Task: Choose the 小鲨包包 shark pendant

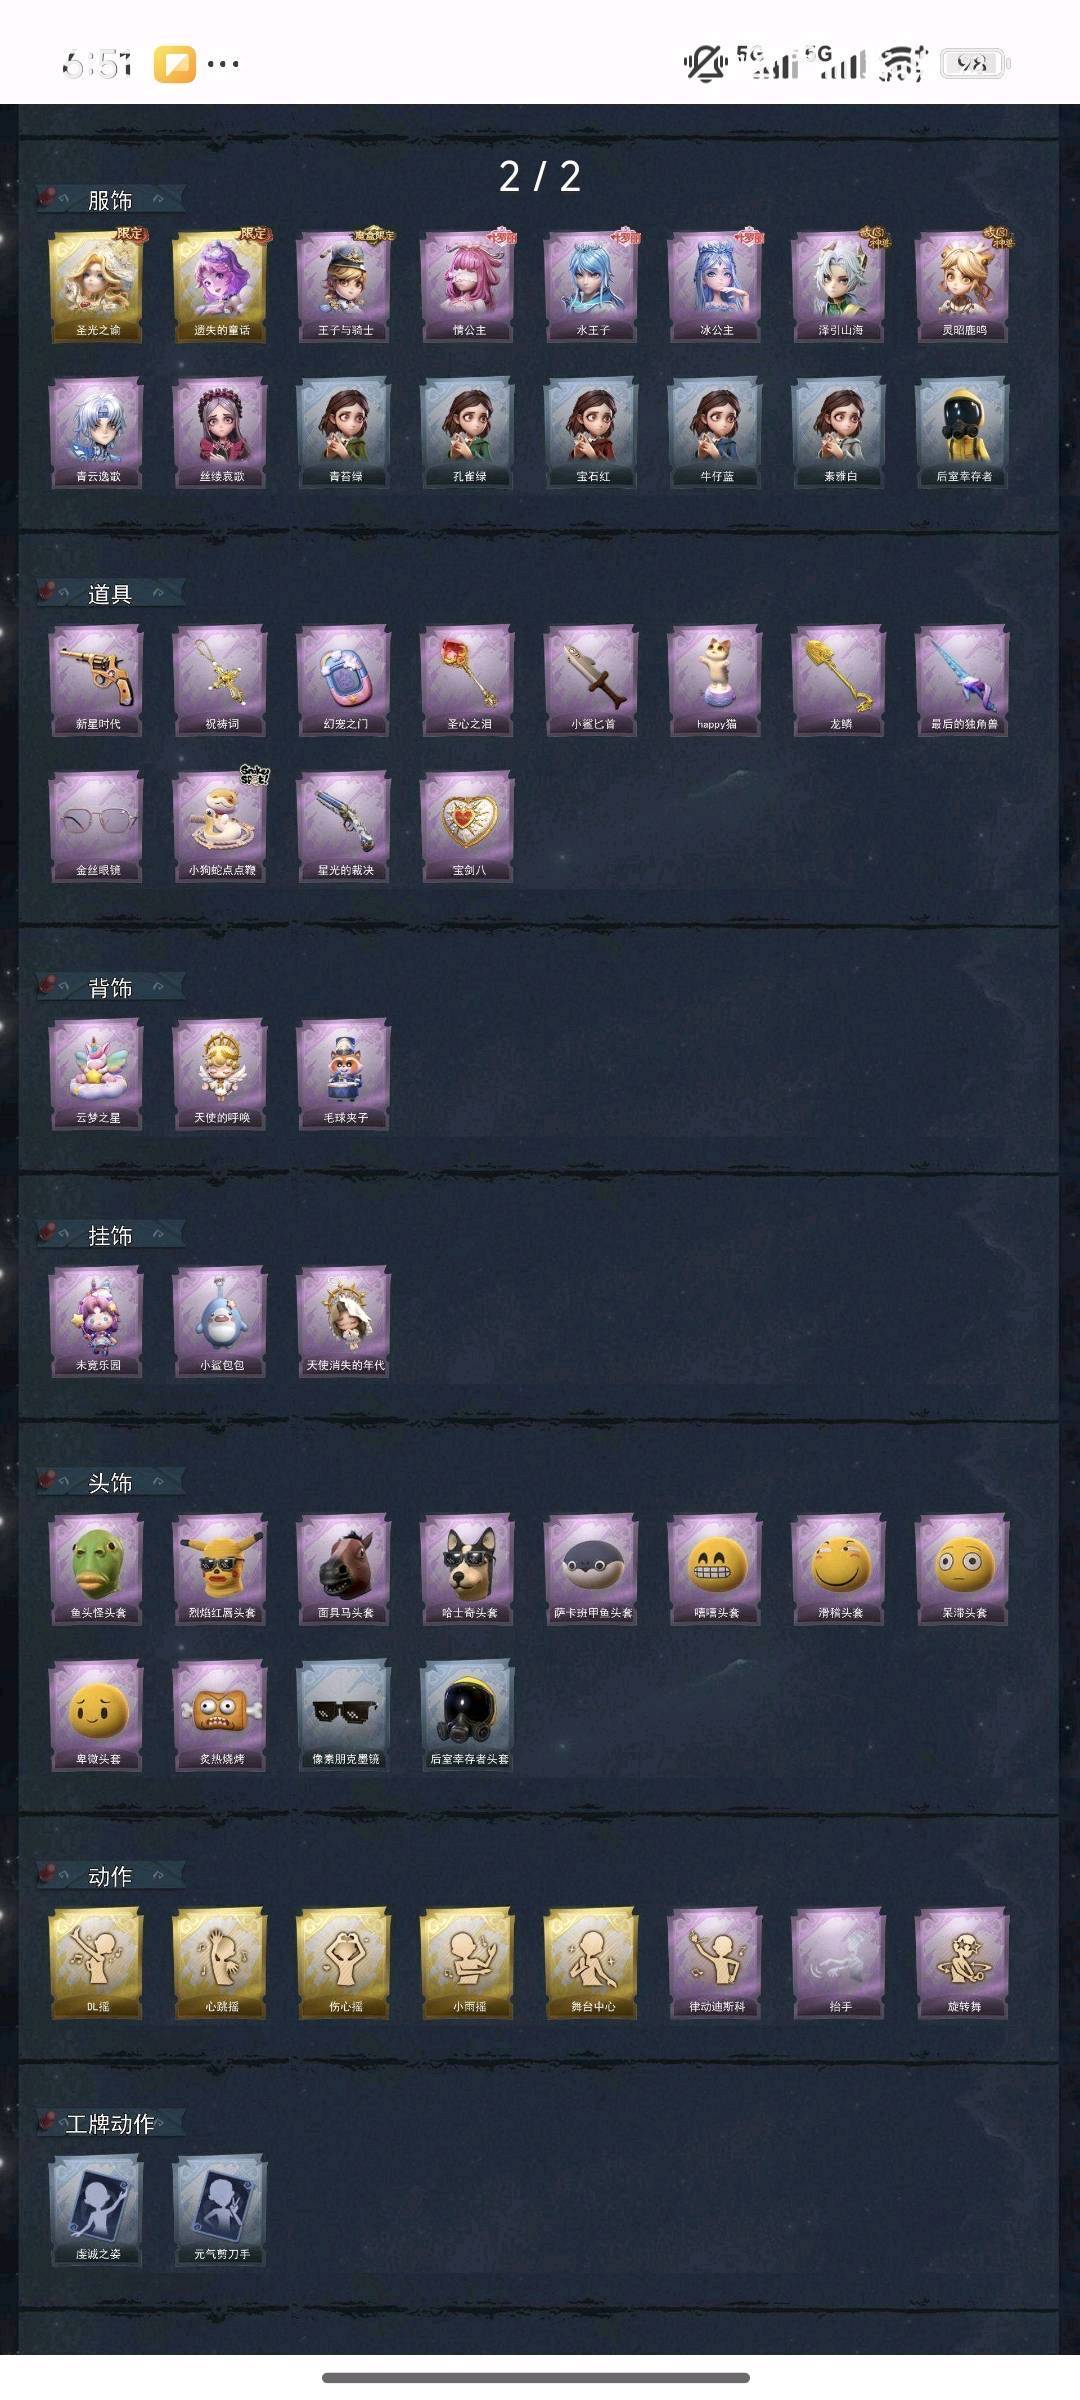Action: click(221, 1322)
